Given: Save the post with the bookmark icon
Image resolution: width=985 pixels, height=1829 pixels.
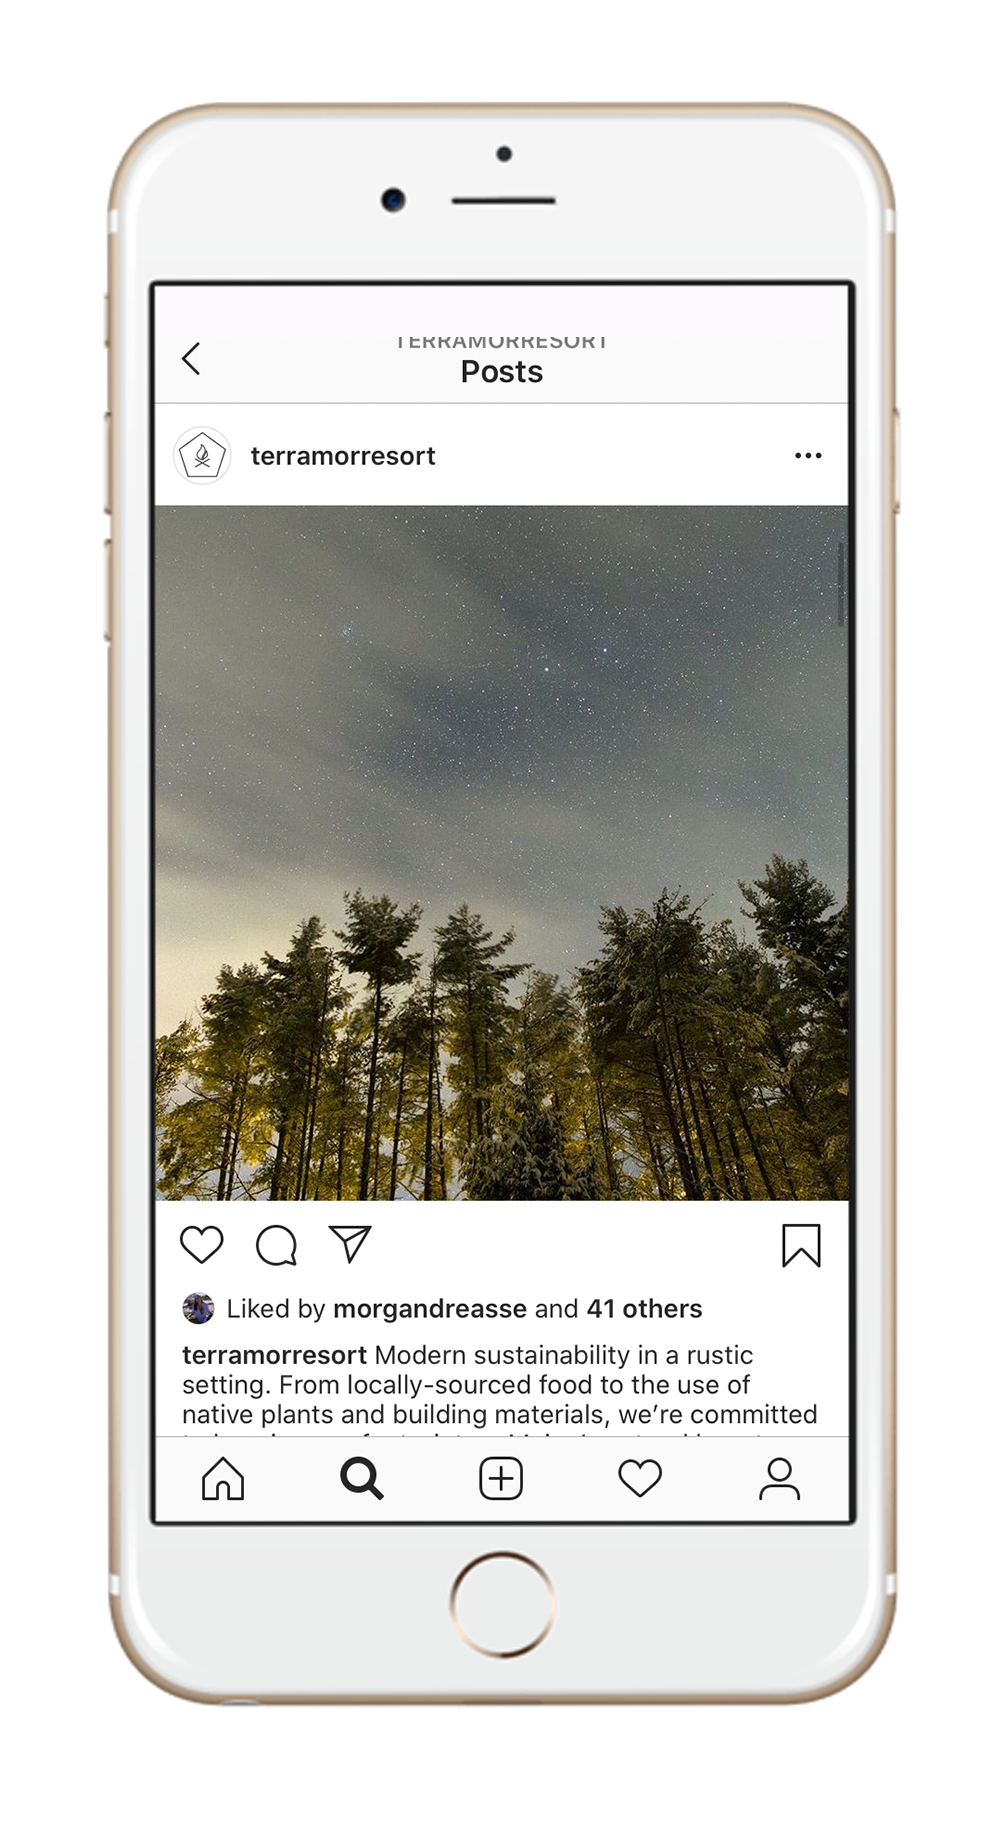Looking at the screenshot, I should click(801, 1245).
